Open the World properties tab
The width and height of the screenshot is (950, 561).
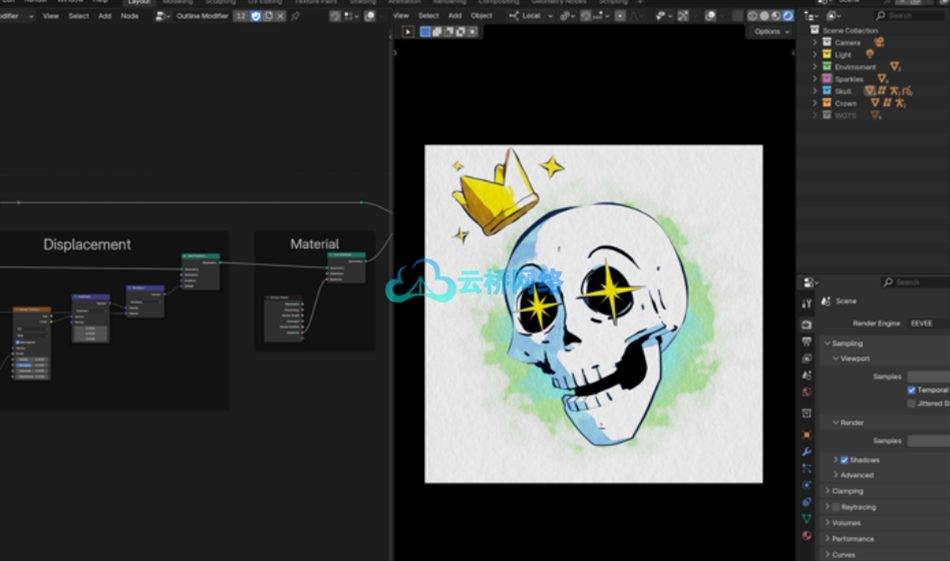(806, 392)
